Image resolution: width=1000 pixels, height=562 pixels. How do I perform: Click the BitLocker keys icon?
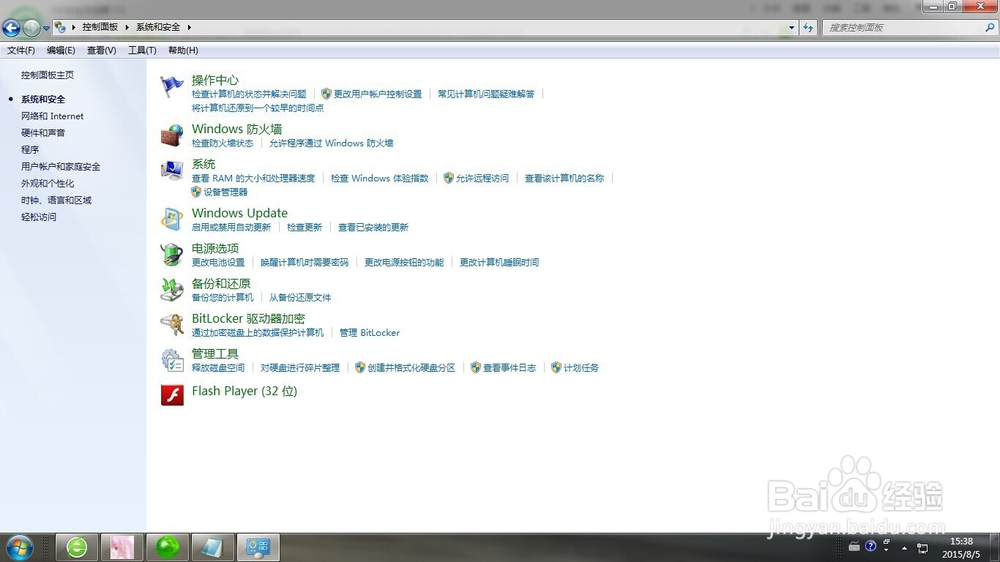(172, 324)
